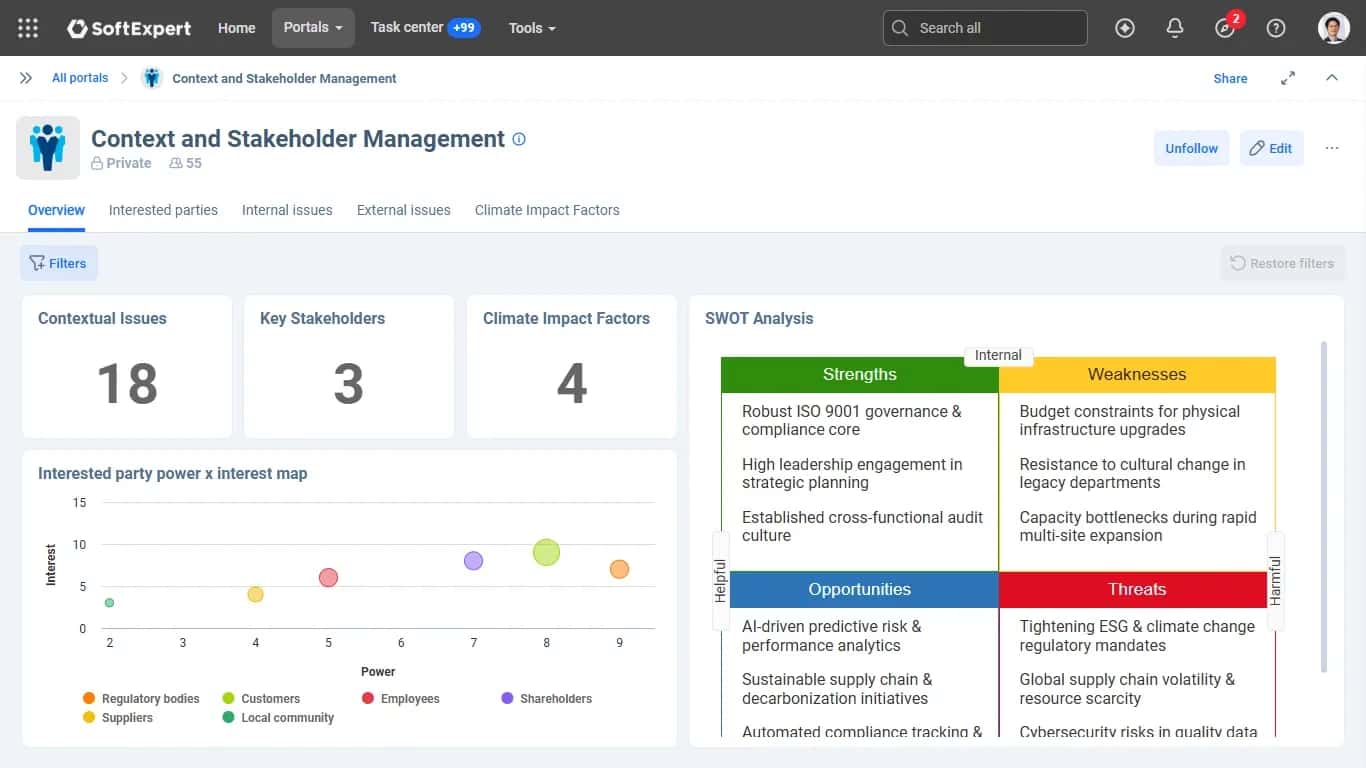Open the user profile avatar

click(1334, 28)
